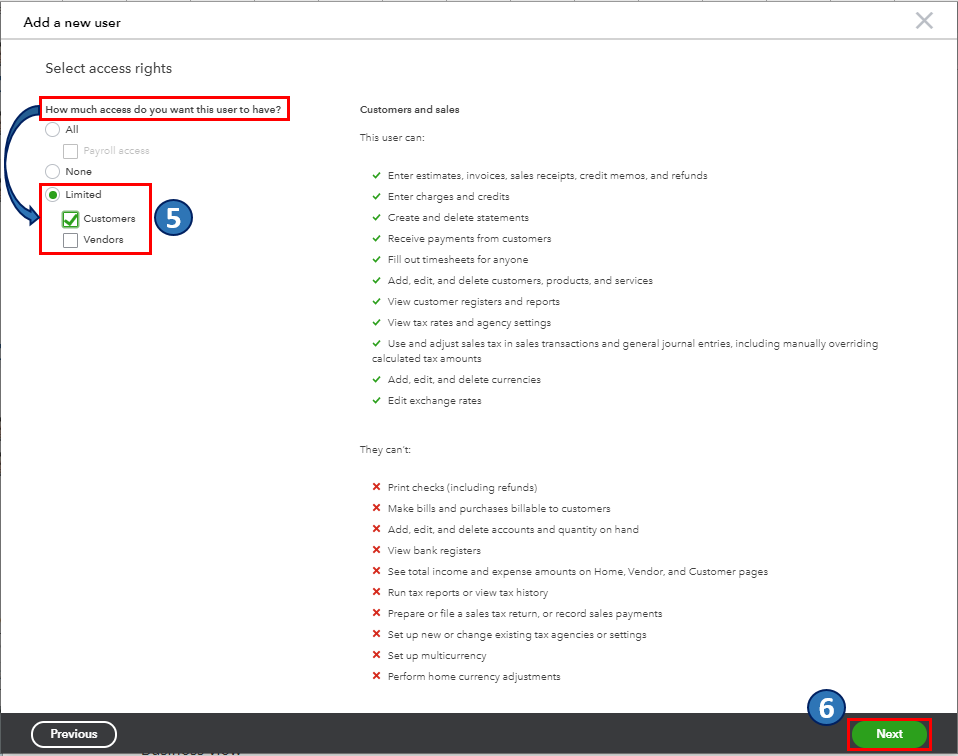This screenshot has height=756, width=958.
Task: Click 'Add, edit, and delete currencies' line
Action: (464, 380)
